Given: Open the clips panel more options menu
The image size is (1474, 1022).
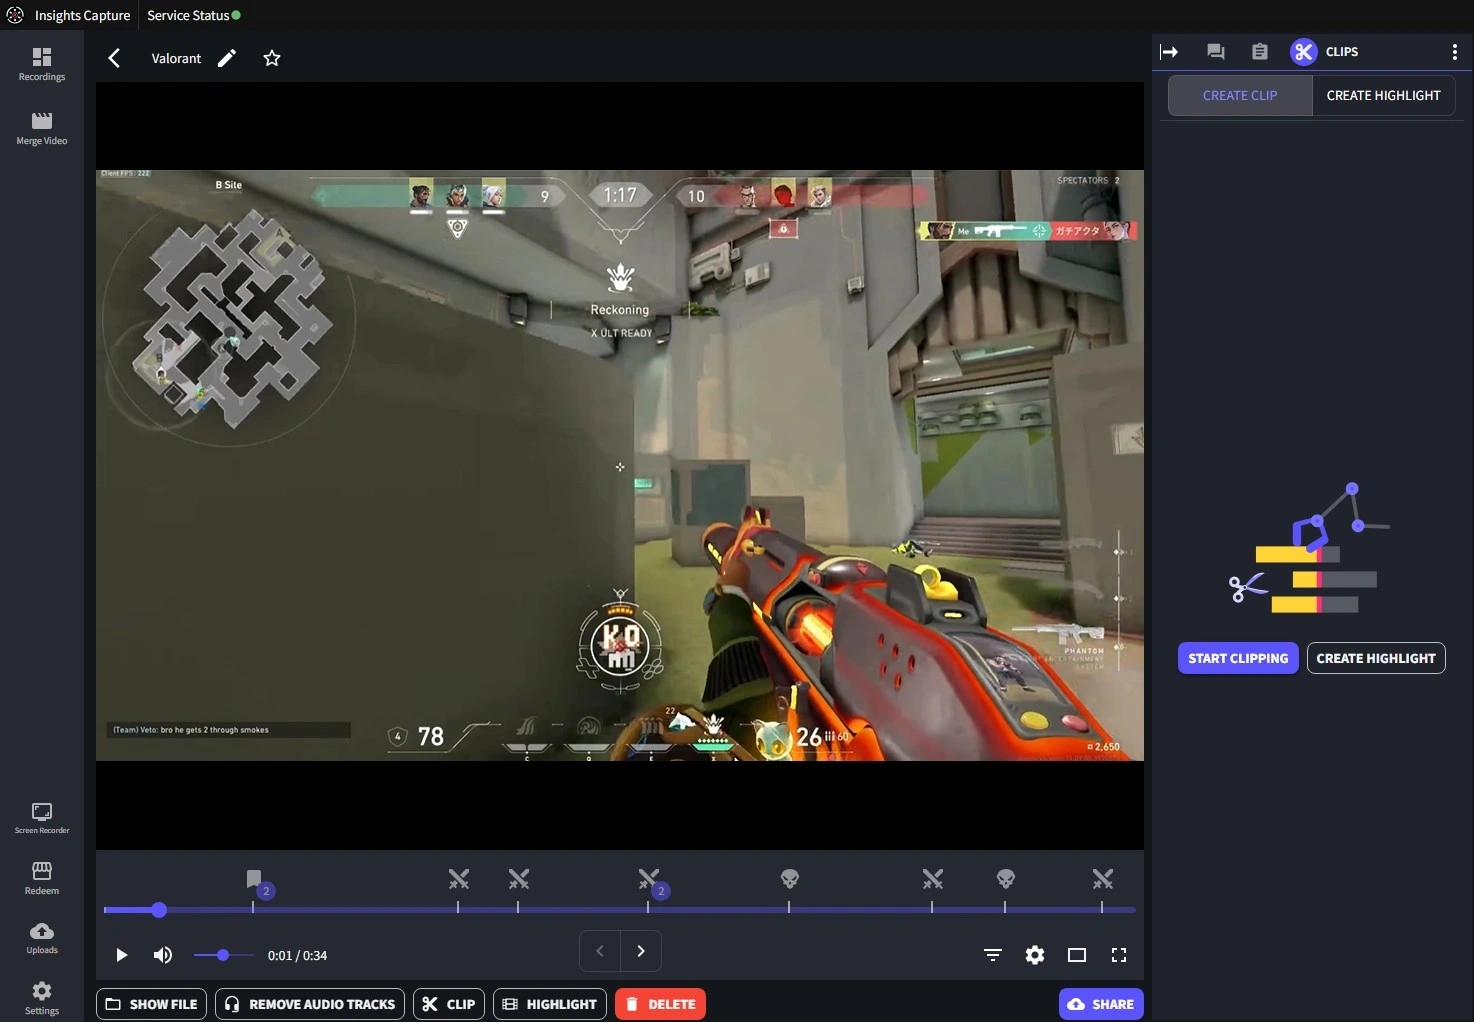Looking at the screenshot, I should (1454, 52).
